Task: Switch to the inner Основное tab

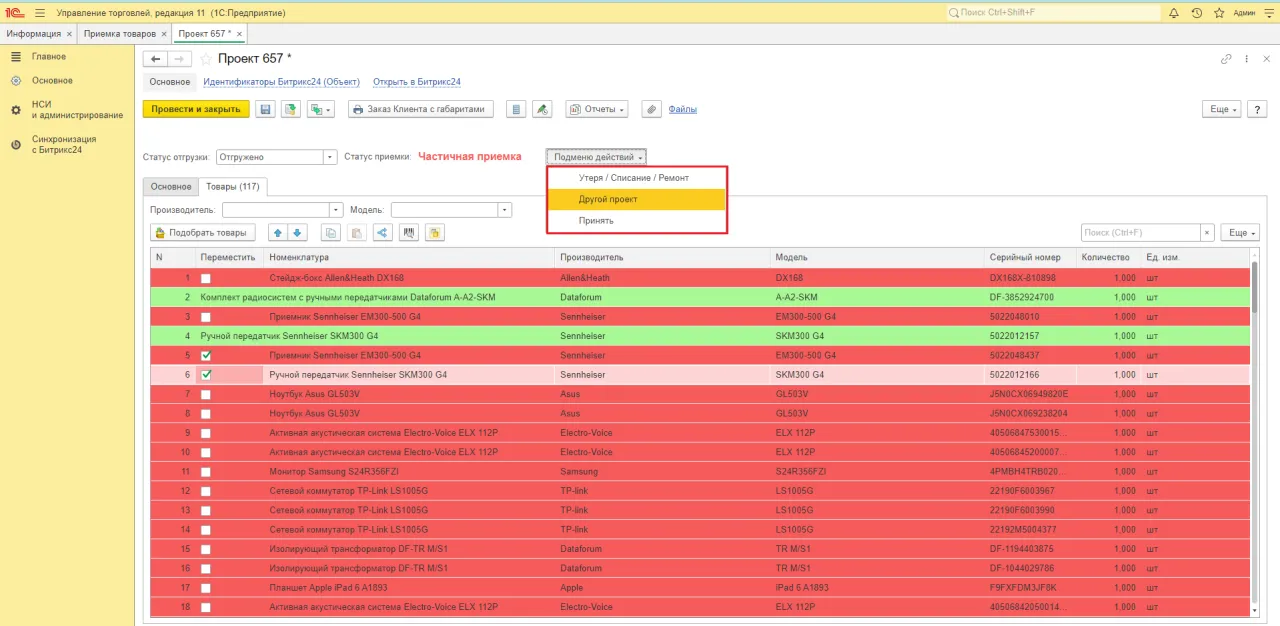Action: point(171,187)
